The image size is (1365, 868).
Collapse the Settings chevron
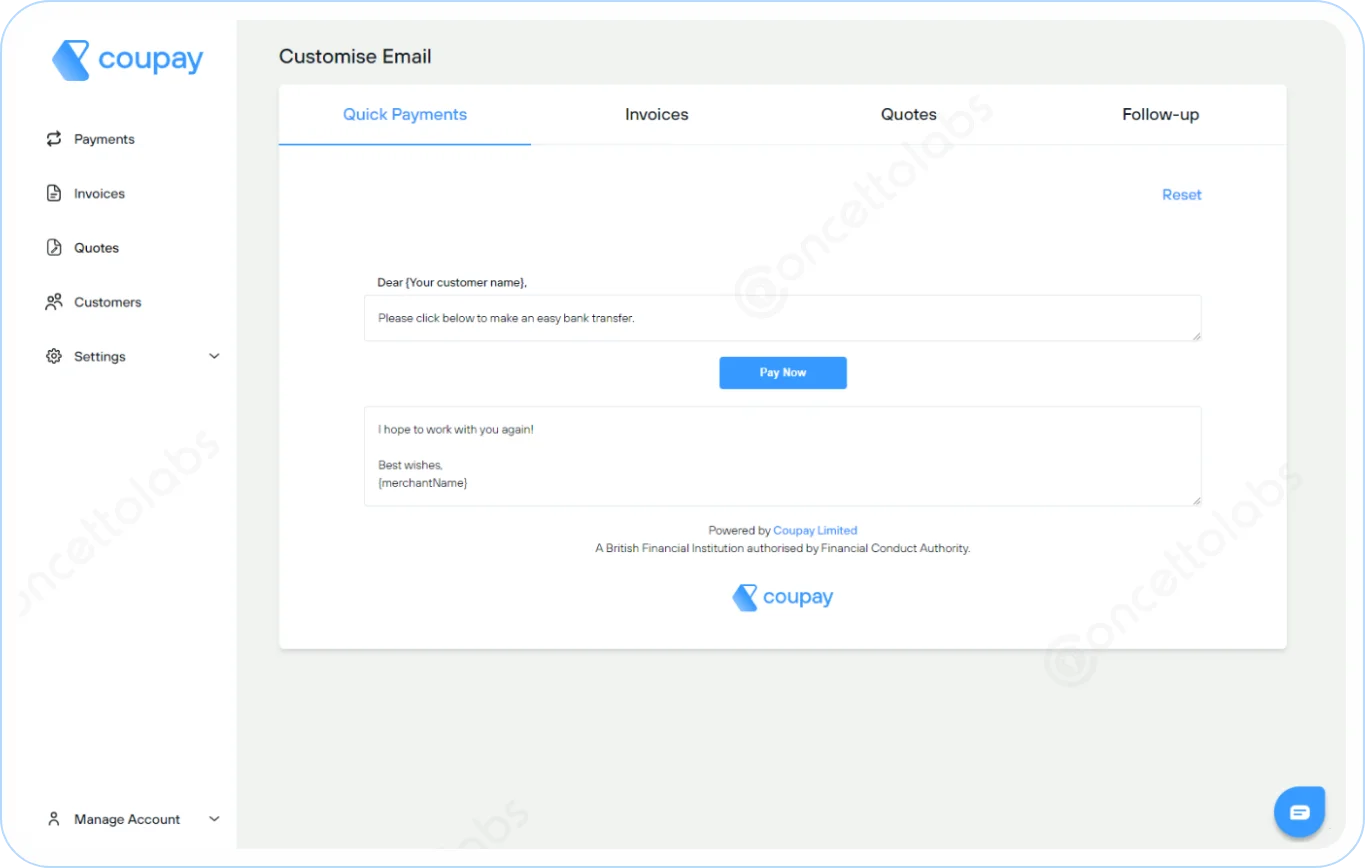pos(214,356)
